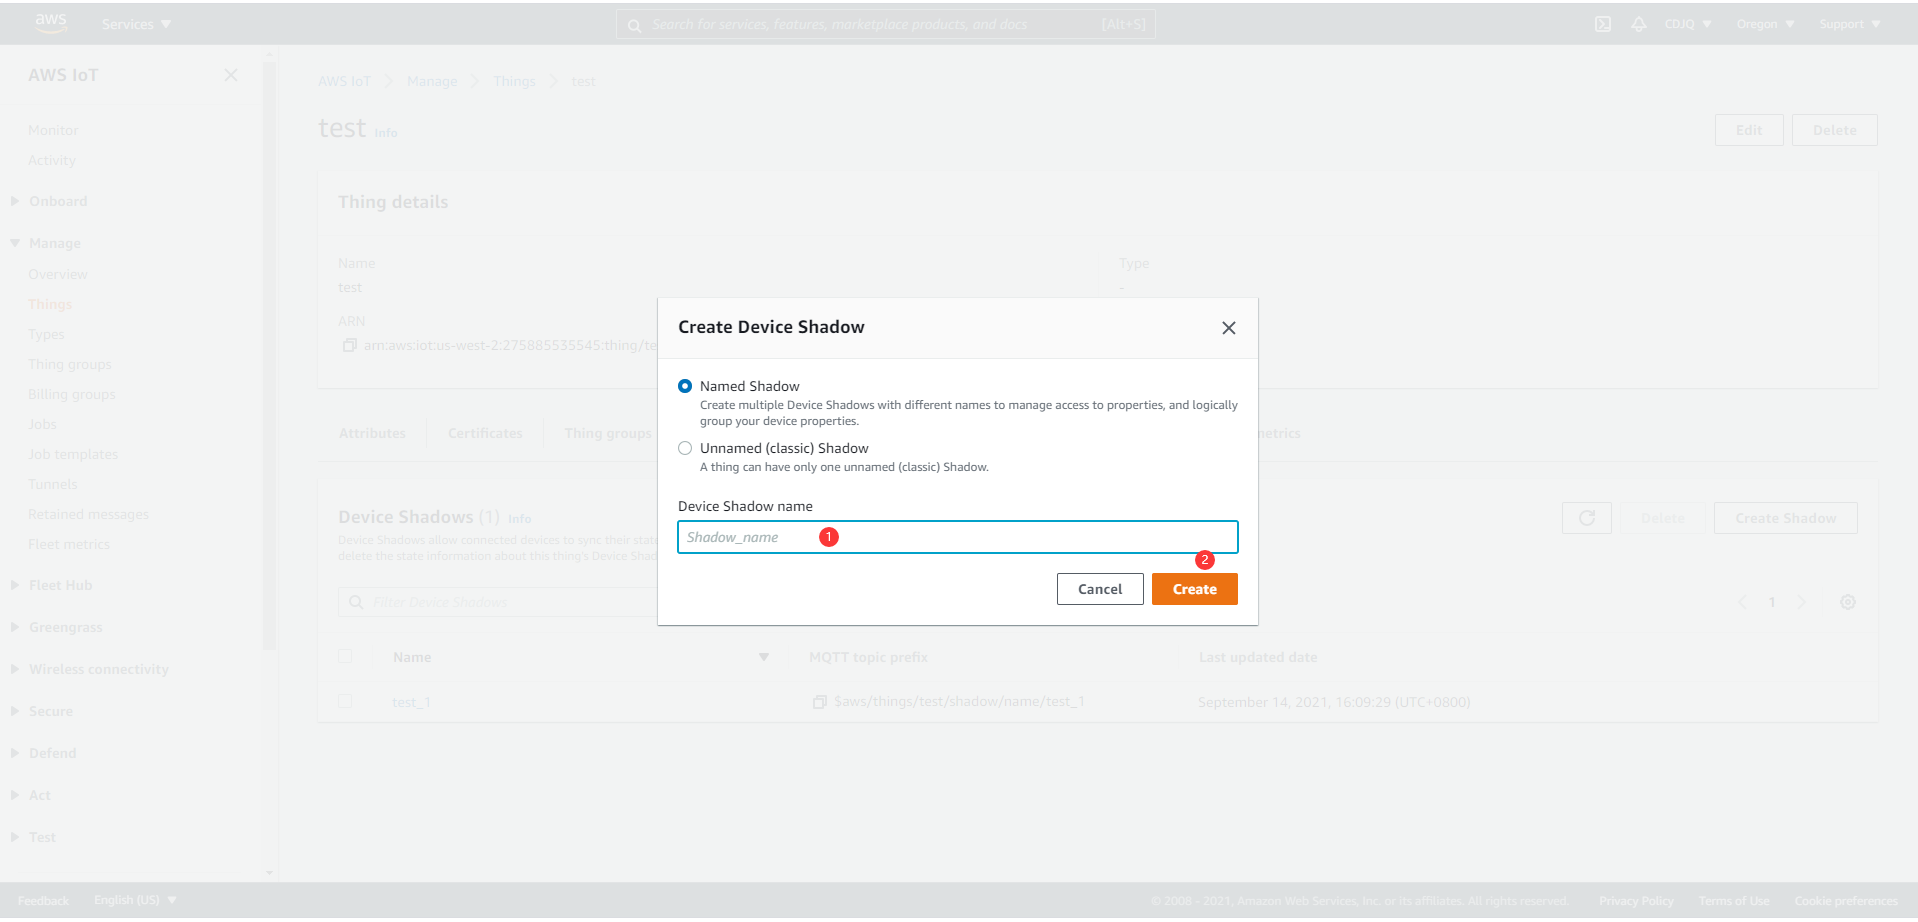Select Unnamed (classic) Shadow option
The width and height of the screenshot is (1918, 922).
tap(685, 448)
